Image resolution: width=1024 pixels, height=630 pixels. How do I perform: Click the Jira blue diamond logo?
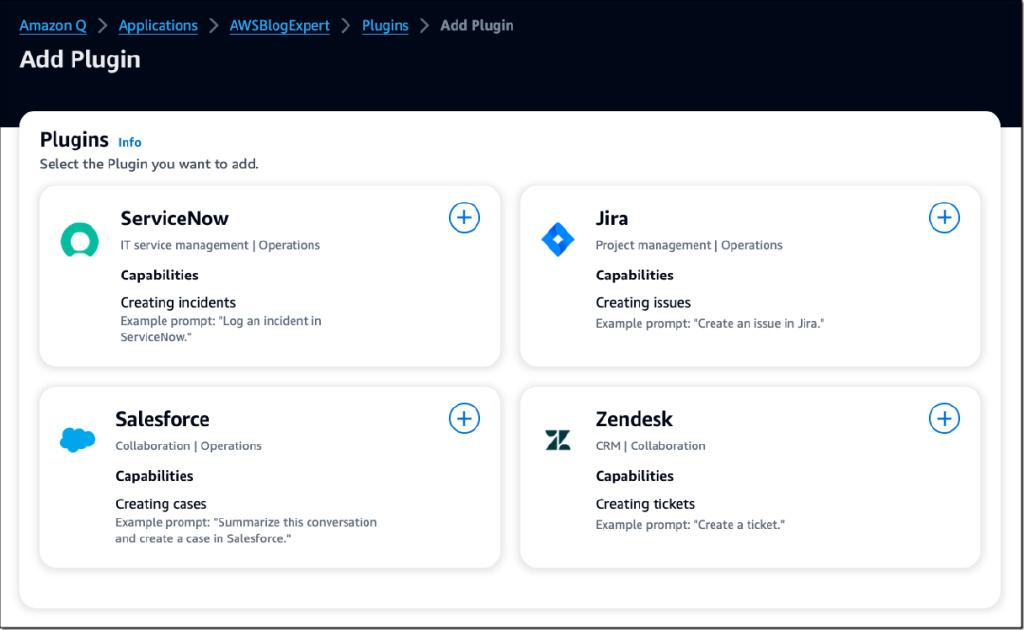(x=558, y=240)
